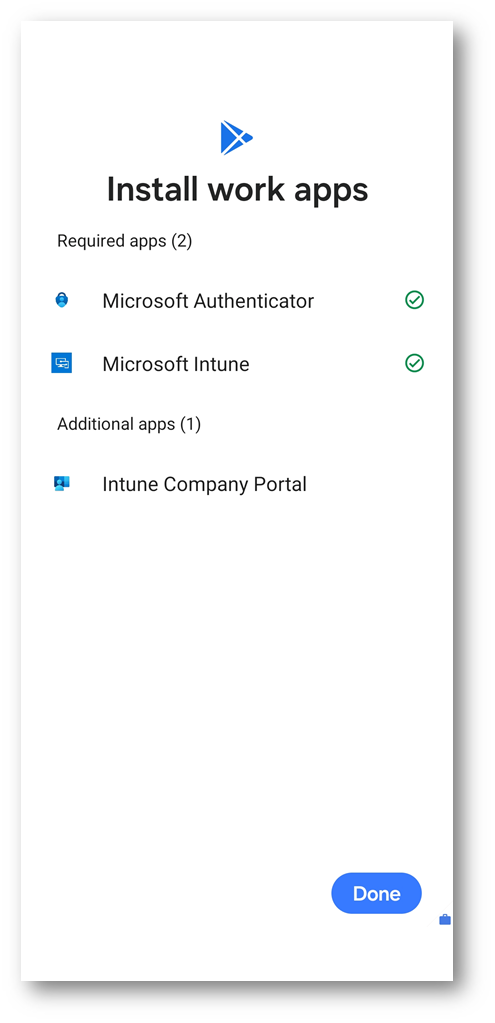Click the Intune Company Portal app icon

(x=61, y=483)
